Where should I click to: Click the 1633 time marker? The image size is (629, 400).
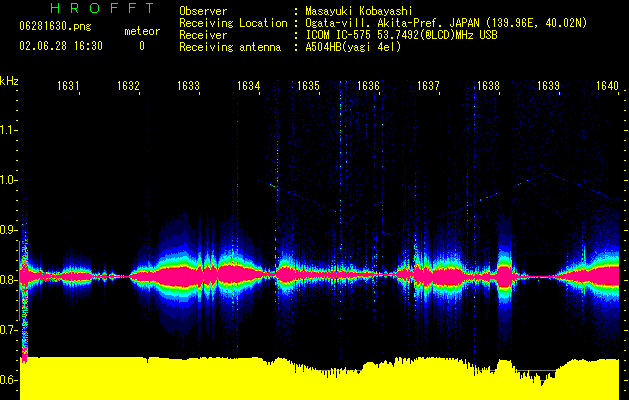click(188, 85)
